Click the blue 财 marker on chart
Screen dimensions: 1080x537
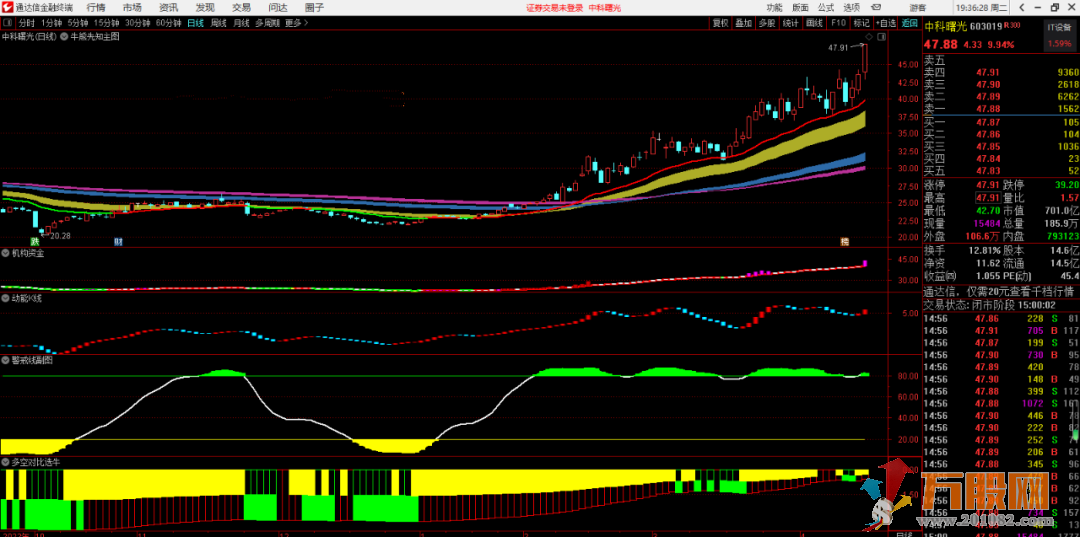118,242
